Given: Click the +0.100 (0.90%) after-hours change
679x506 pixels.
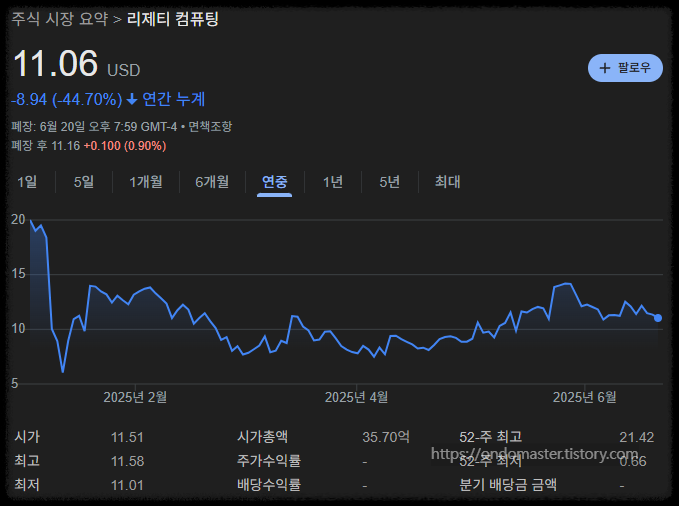Looking at the screenshot, I should click(x=125, y=146).
